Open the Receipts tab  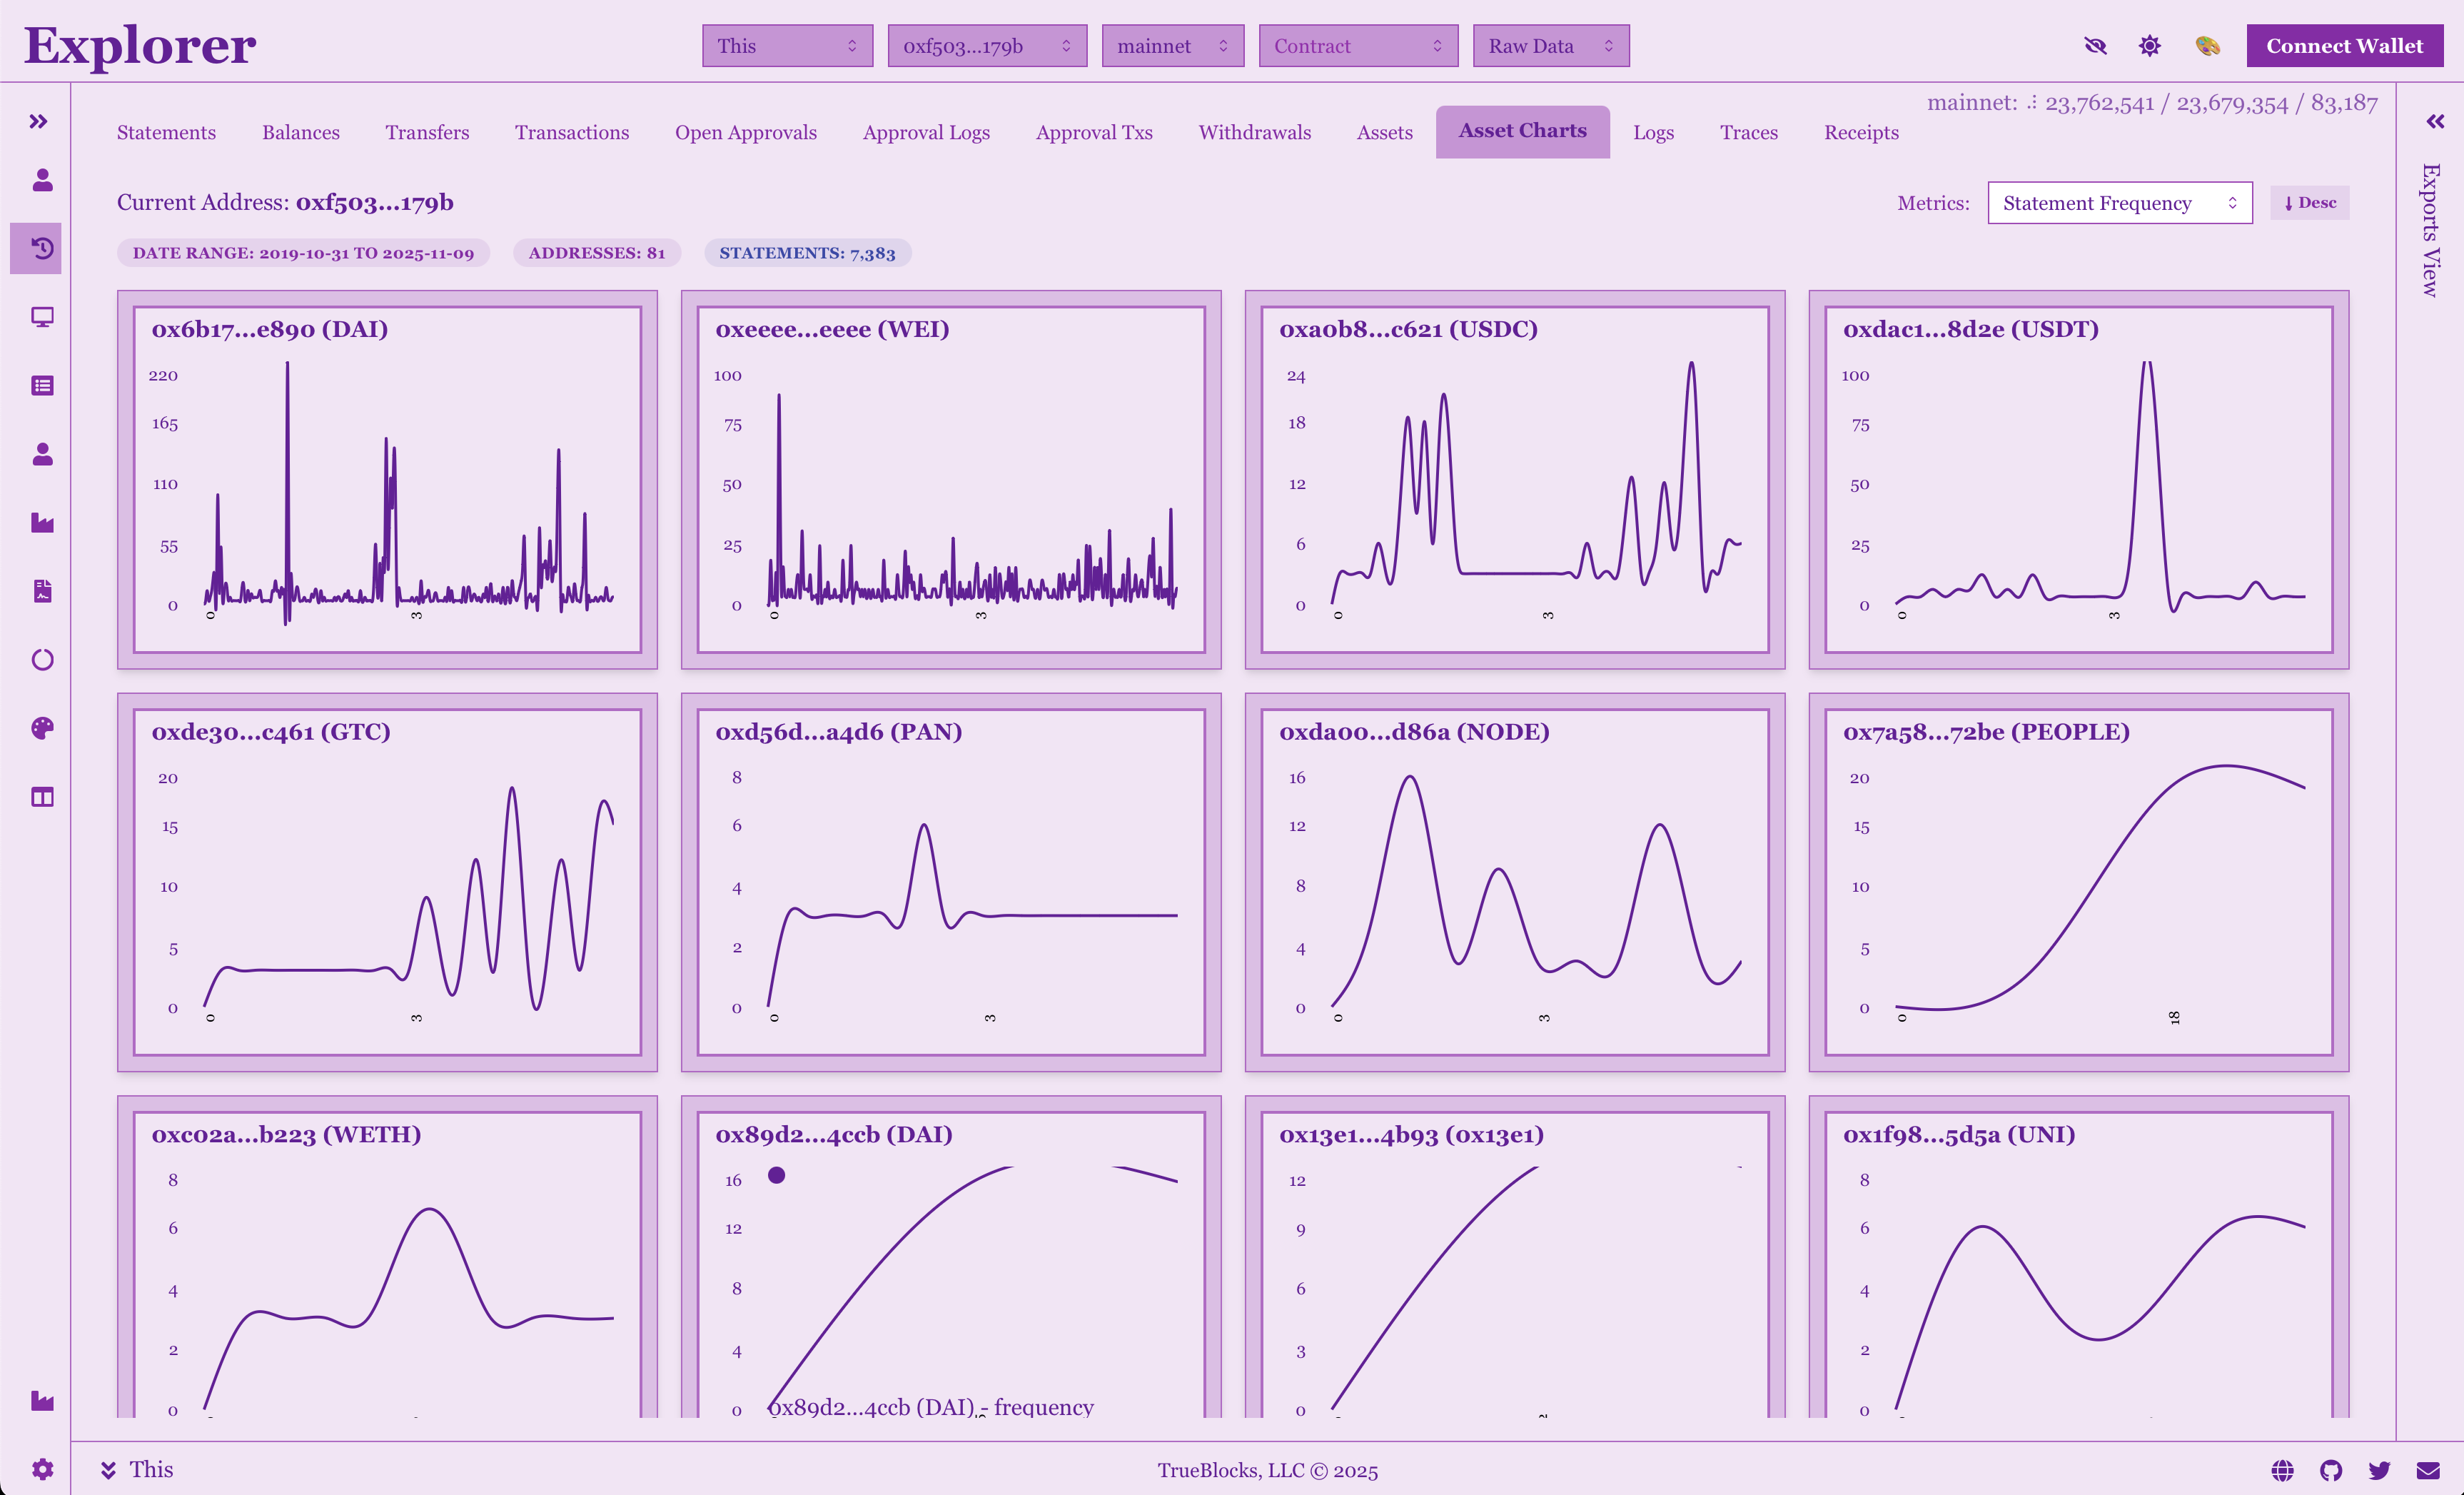coord(1861,132)
